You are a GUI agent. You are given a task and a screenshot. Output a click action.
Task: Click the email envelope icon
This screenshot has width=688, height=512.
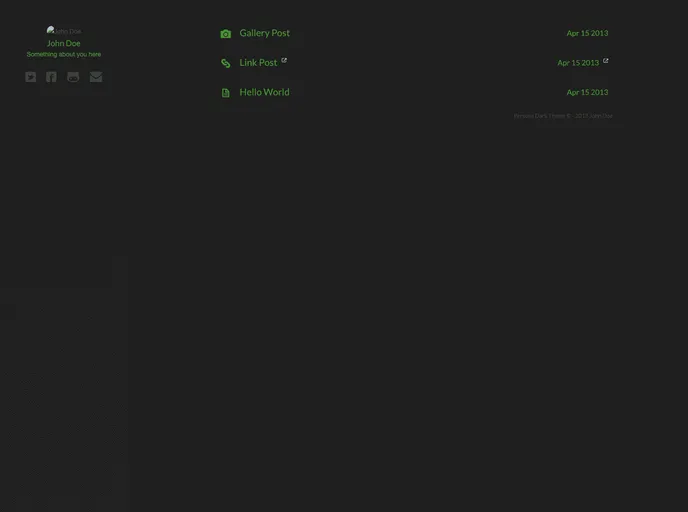(96, 77)
